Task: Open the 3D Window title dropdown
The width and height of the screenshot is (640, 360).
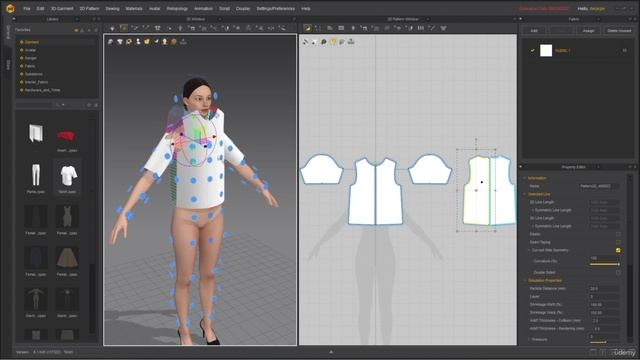Action: pyautogui.click(x=220, y=19)
